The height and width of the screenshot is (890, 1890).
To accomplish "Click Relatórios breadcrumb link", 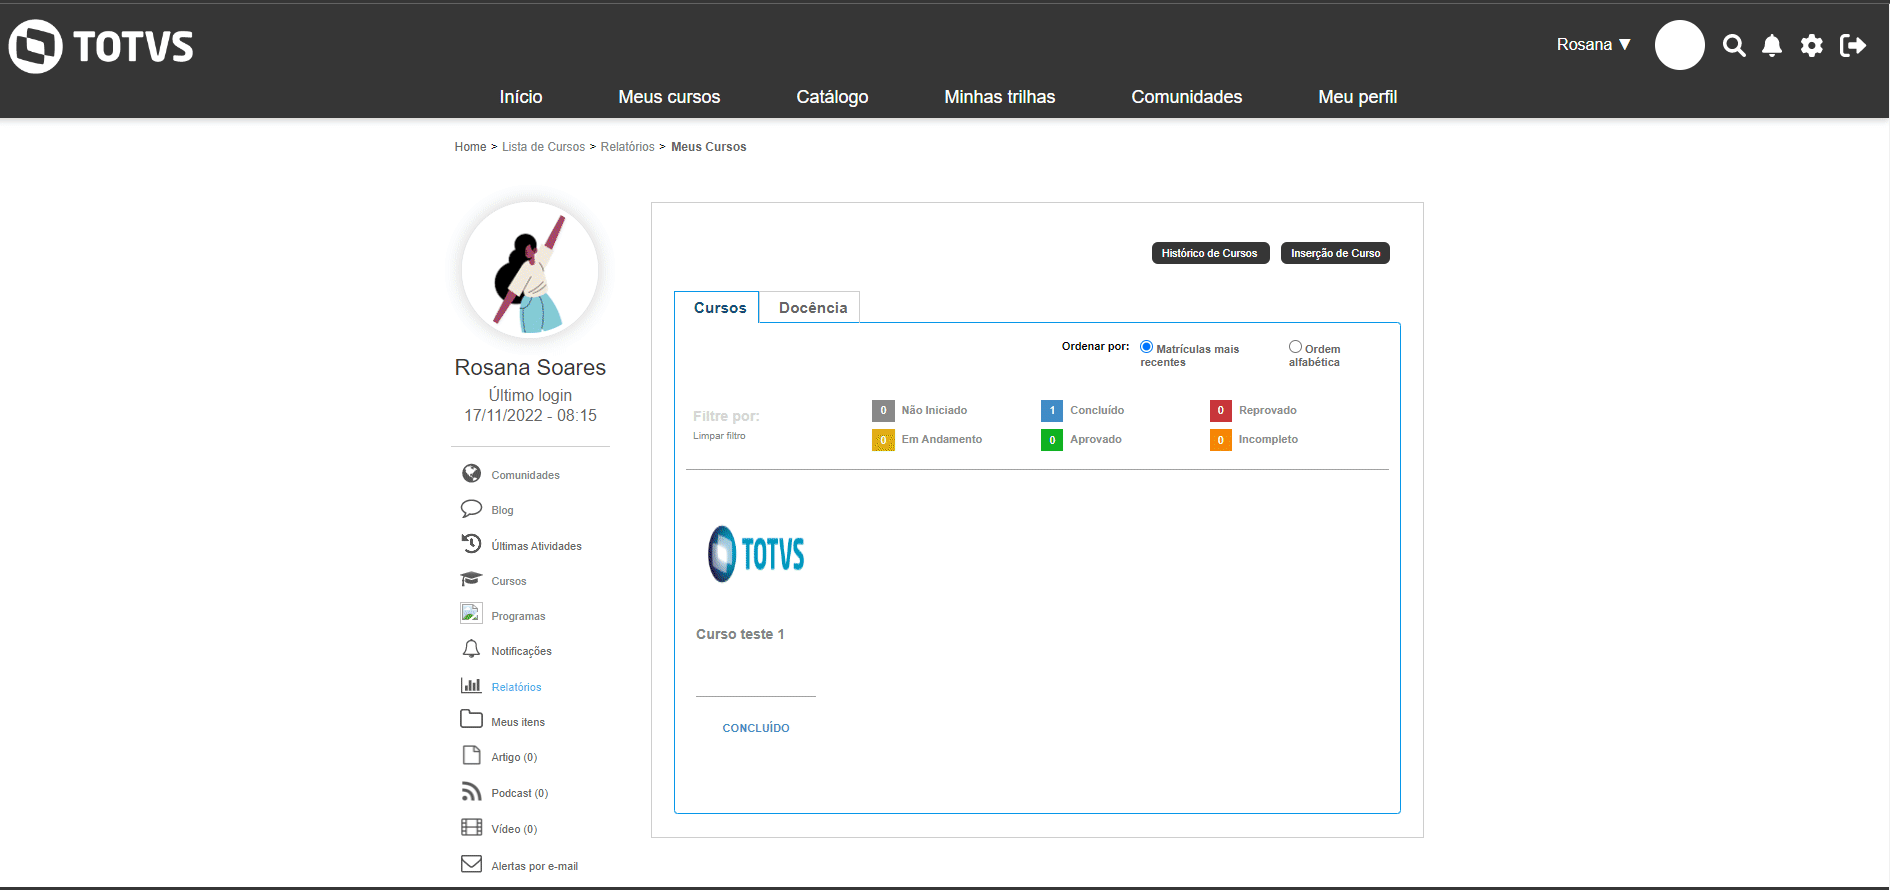I will pos(627,147).
